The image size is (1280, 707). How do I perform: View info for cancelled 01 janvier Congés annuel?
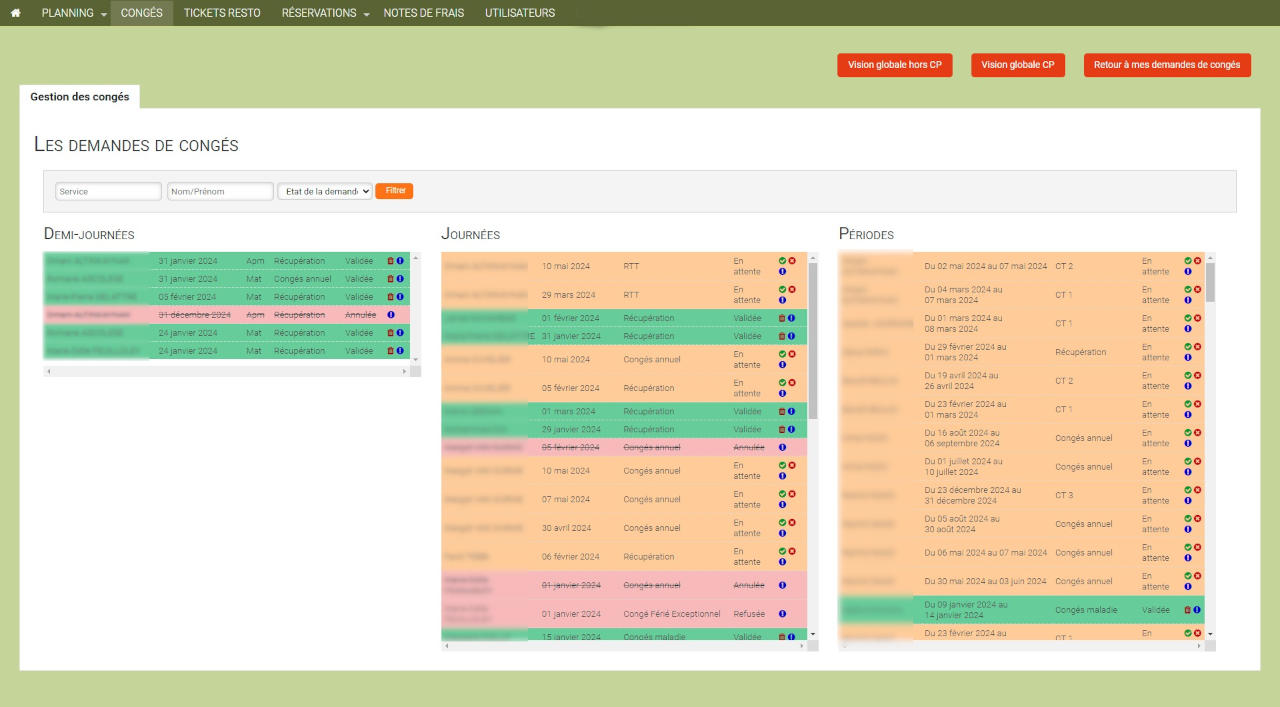pyautogui.click(x=783, y=585)
